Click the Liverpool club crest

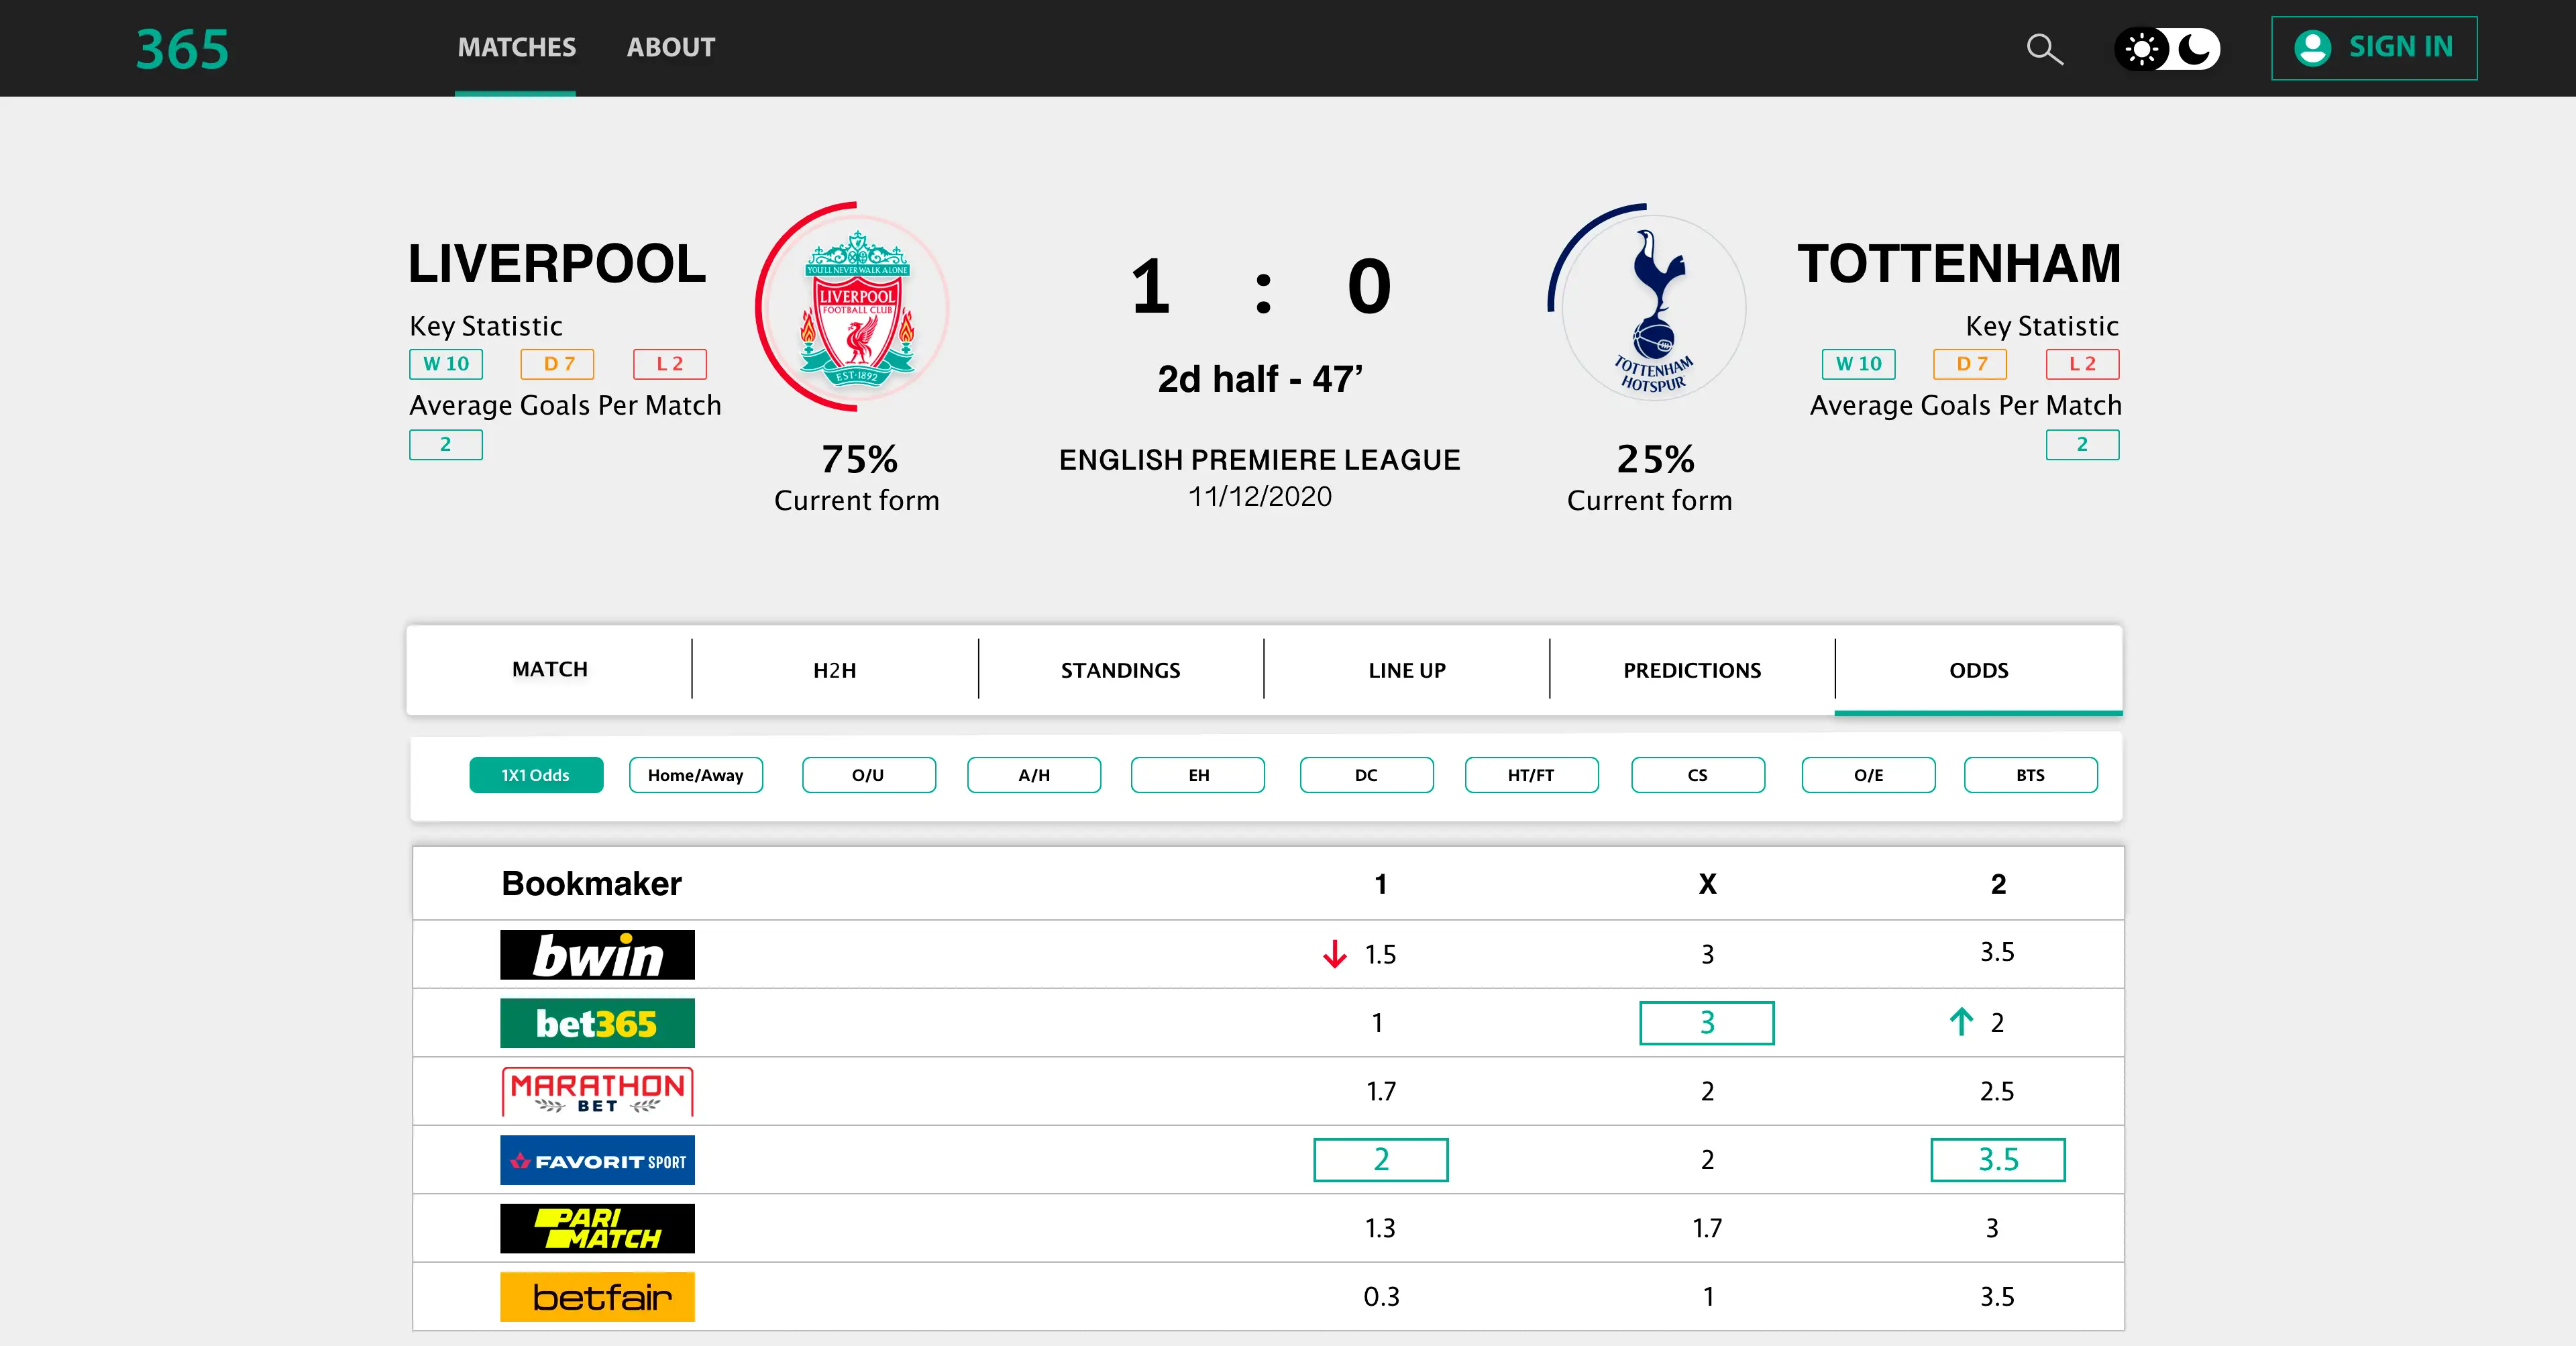[x=857, y=307]
